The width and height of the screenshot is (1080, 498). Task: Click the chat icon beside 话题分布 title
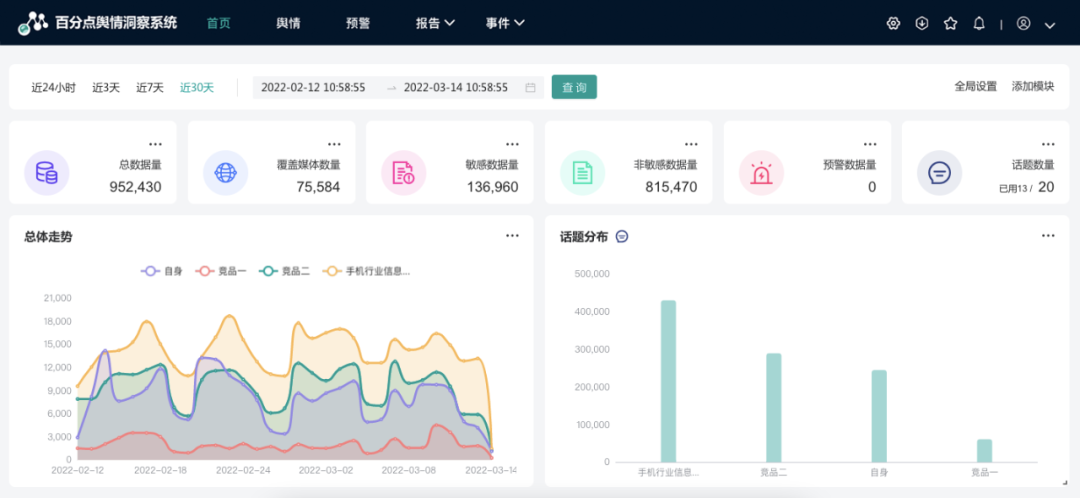click(x=622, y=237)
